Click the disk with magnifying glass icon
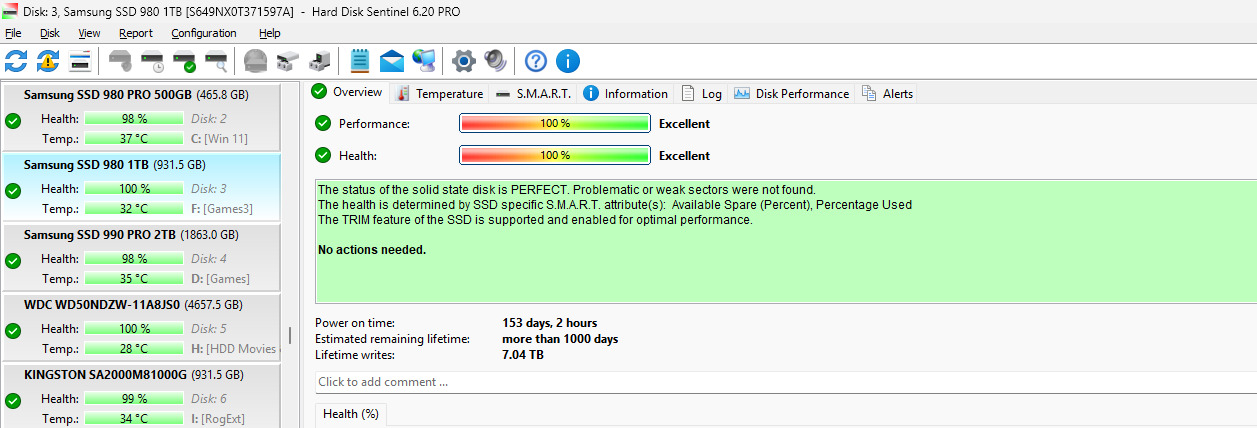 (x=216, y=61)
